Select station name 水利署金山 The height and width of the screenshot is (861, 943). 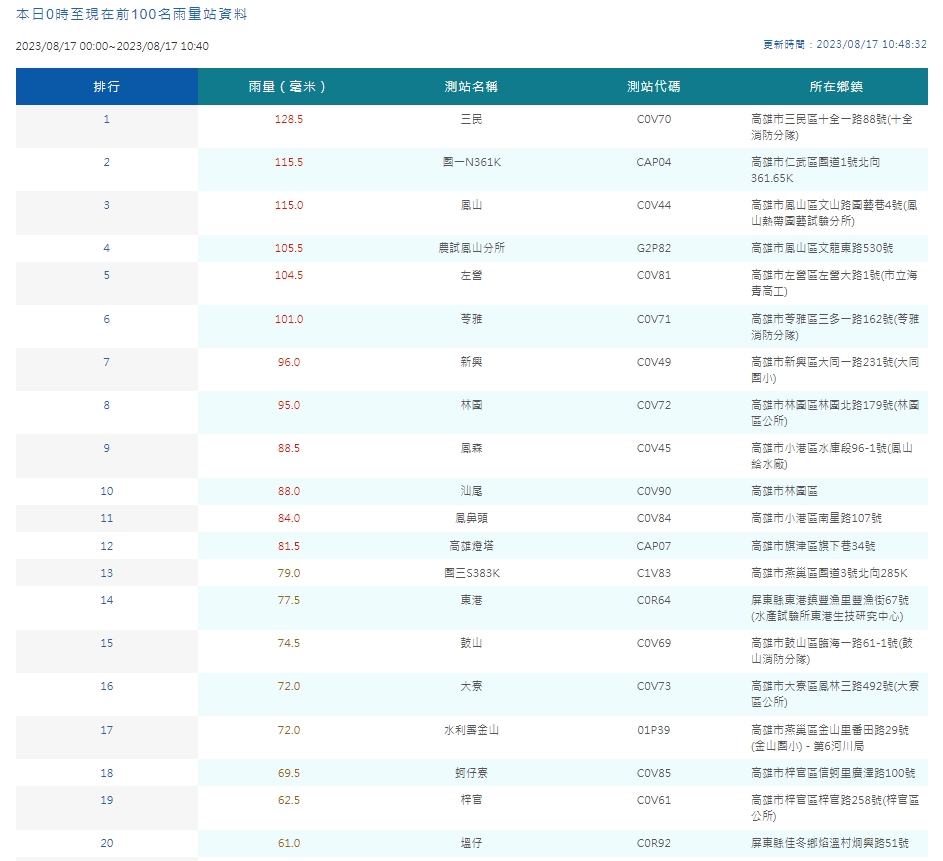pos(472,730)
